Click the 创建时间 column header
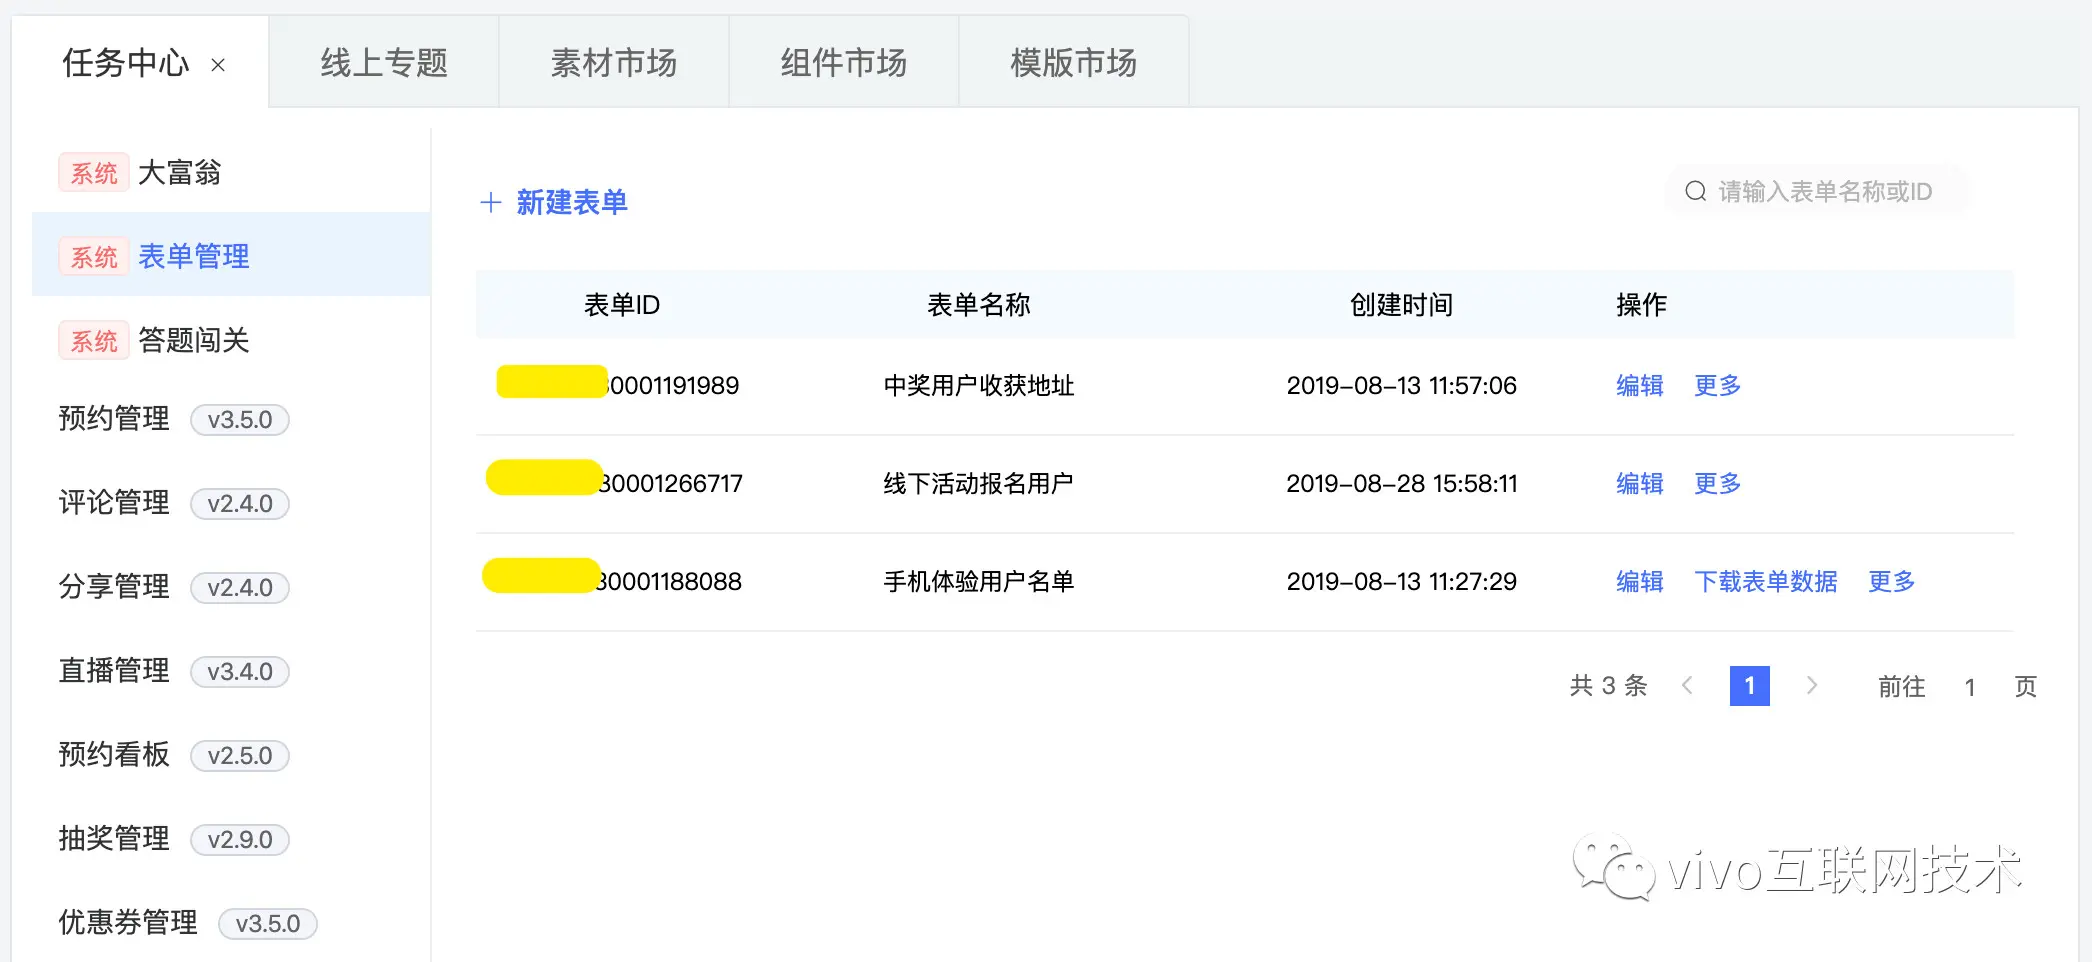Viewport: 2092px width, 962px height. (x=1402, y=305)
